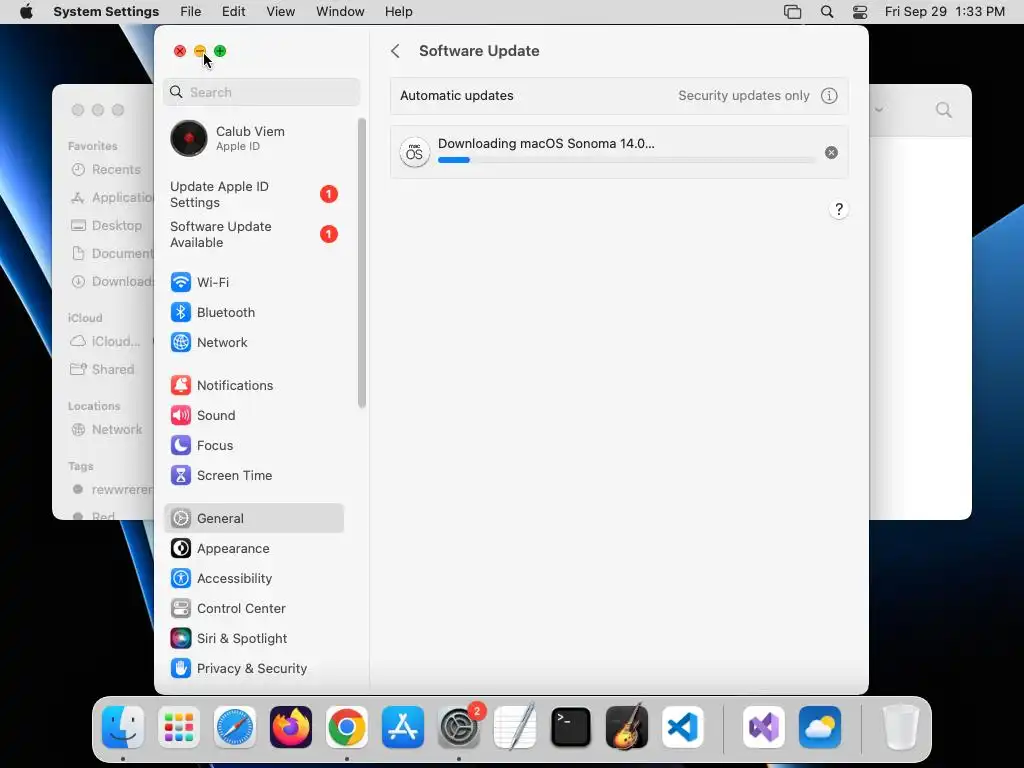Image resolution: width=1024 pixels, height=768 pixels.
Task: Open the File menu
Action: coord(191,12)
